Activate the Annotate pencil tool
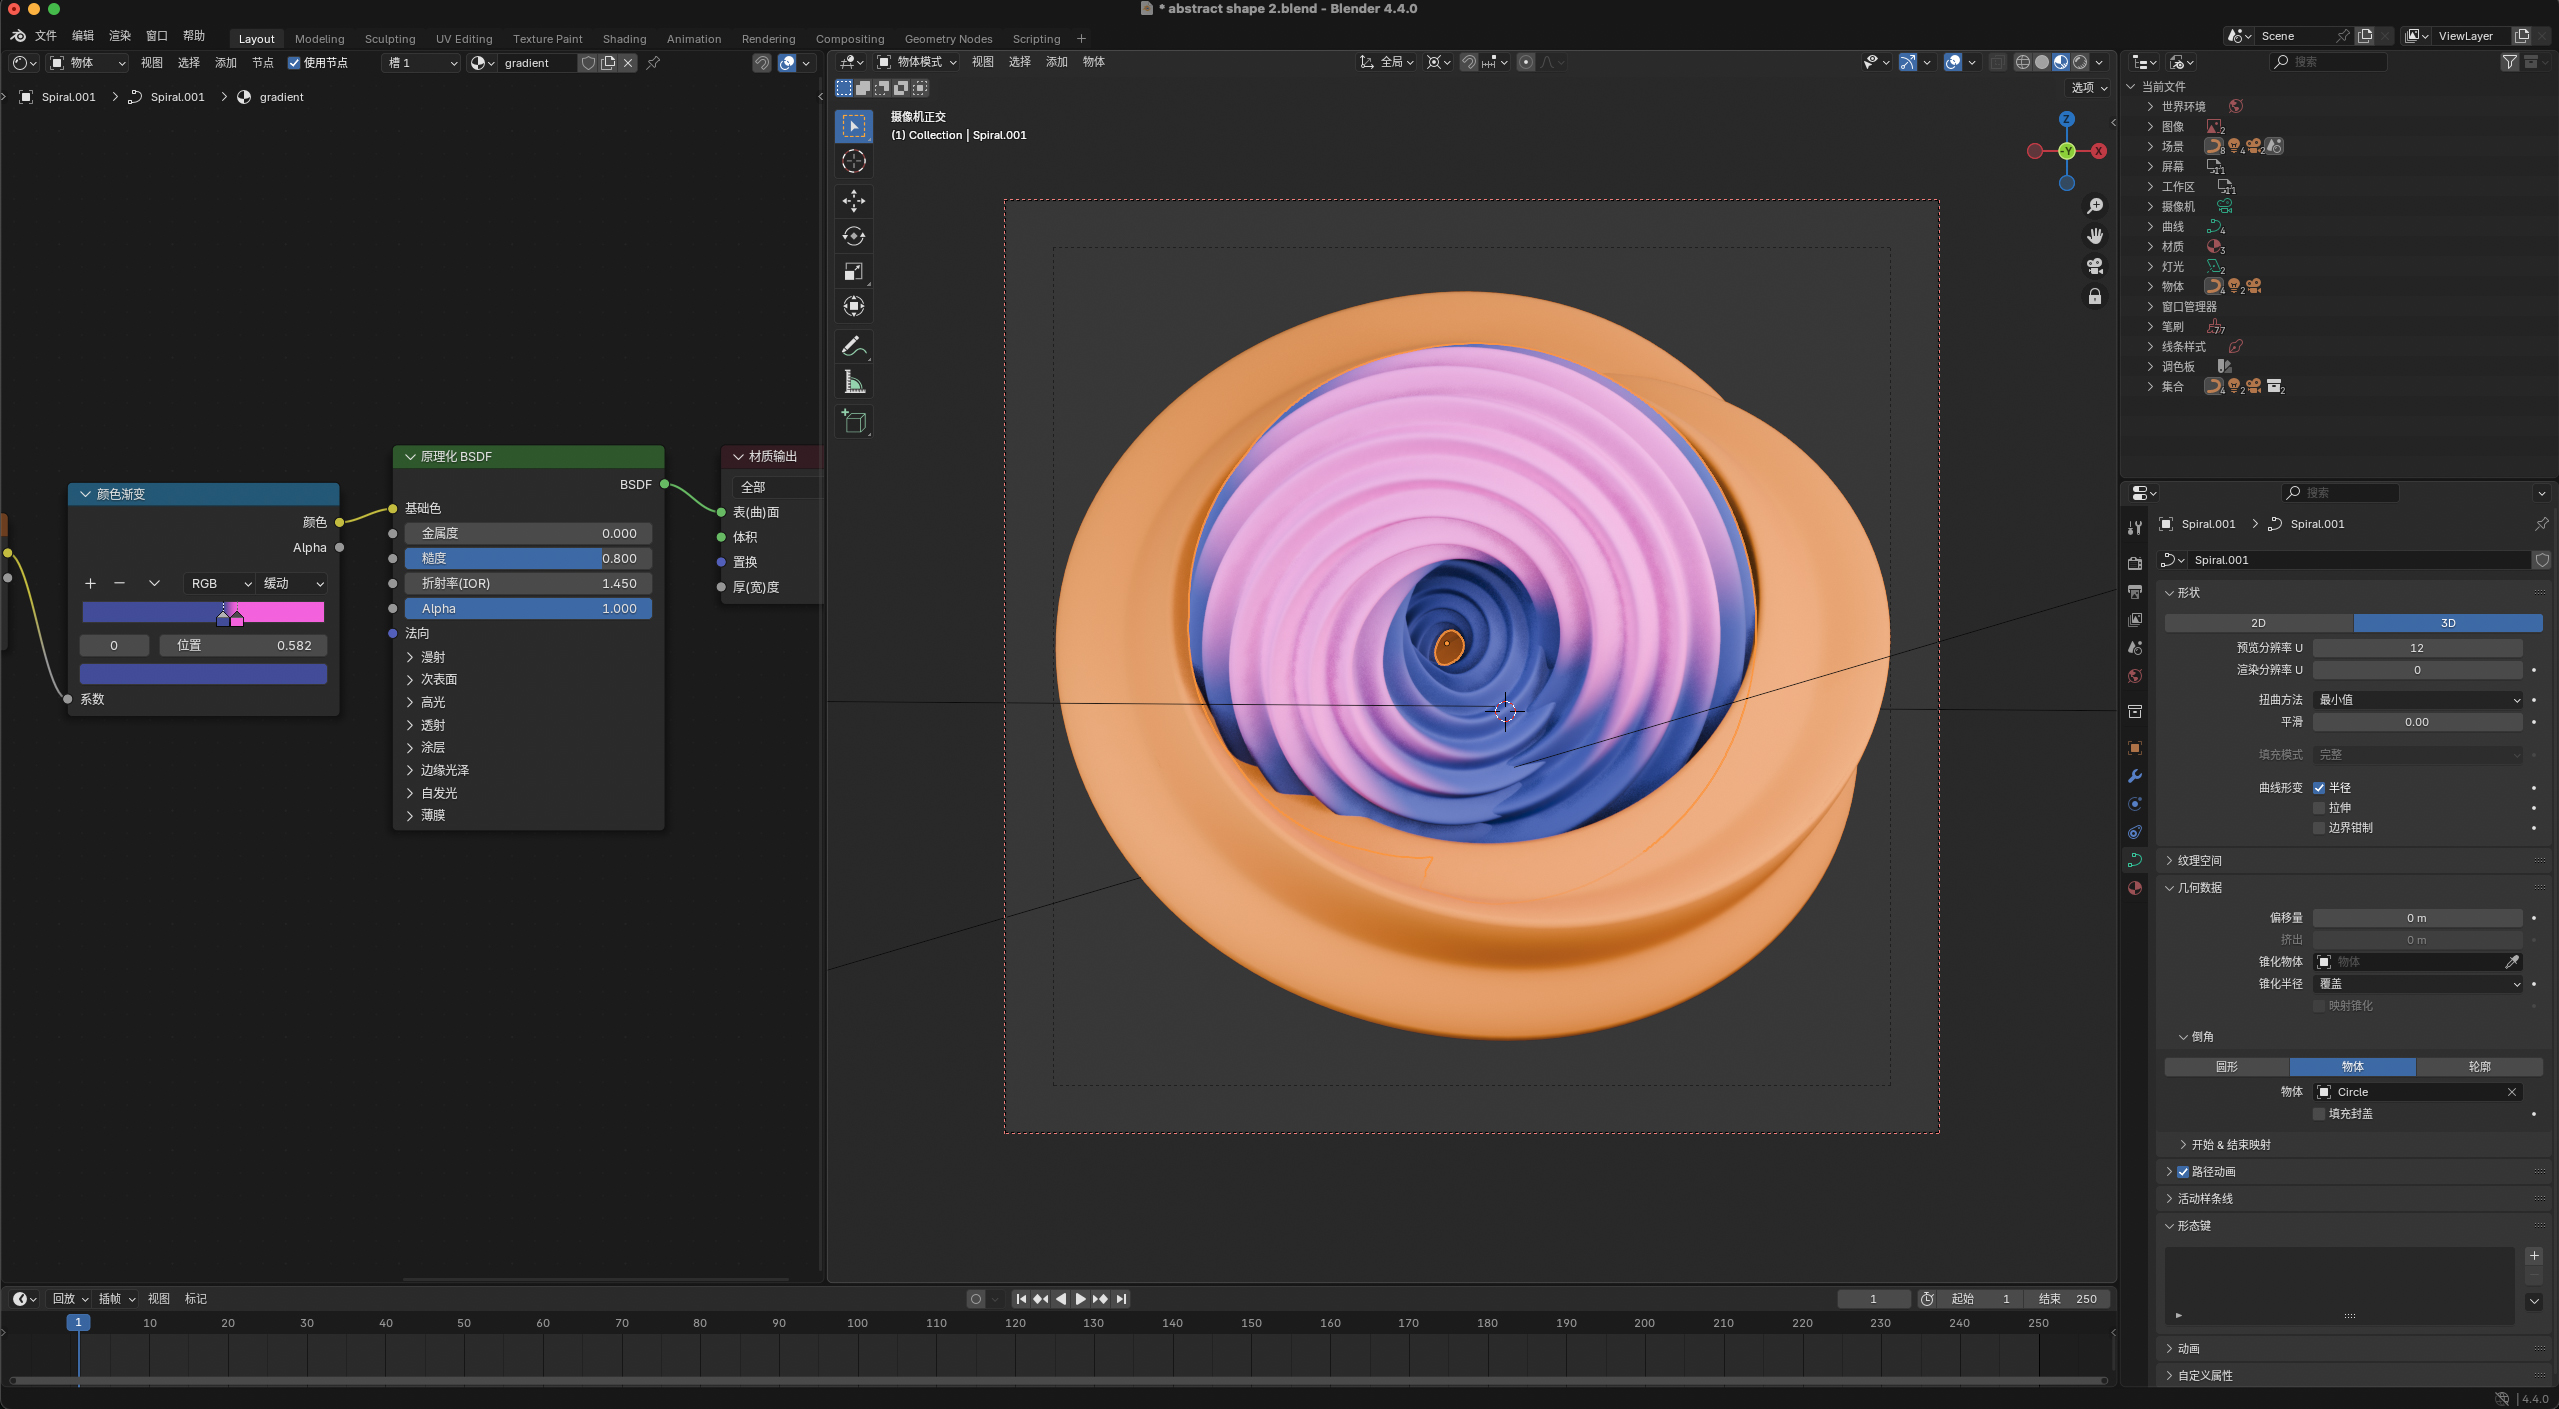This screenshot has height=1409, width=2559. pyautogui.click(x=853, y=346)
